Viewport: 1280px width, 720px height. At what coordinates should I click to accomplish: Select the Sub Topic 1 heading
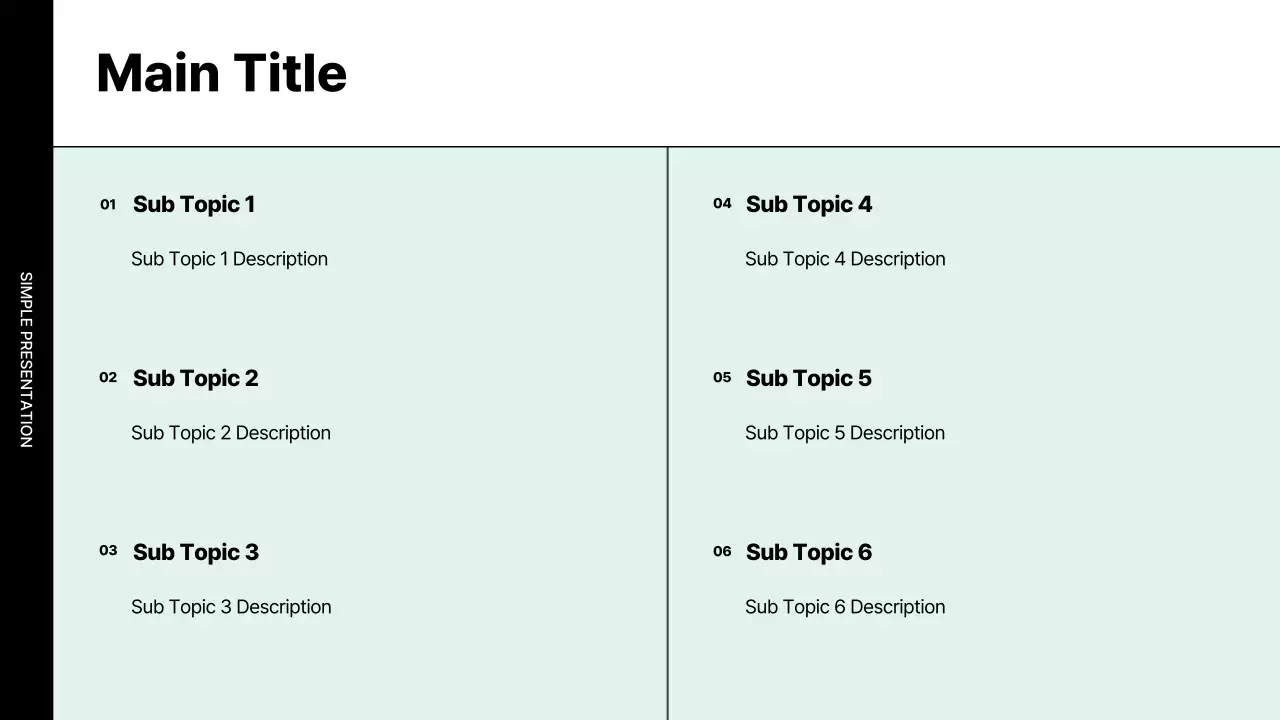point(194,205)
